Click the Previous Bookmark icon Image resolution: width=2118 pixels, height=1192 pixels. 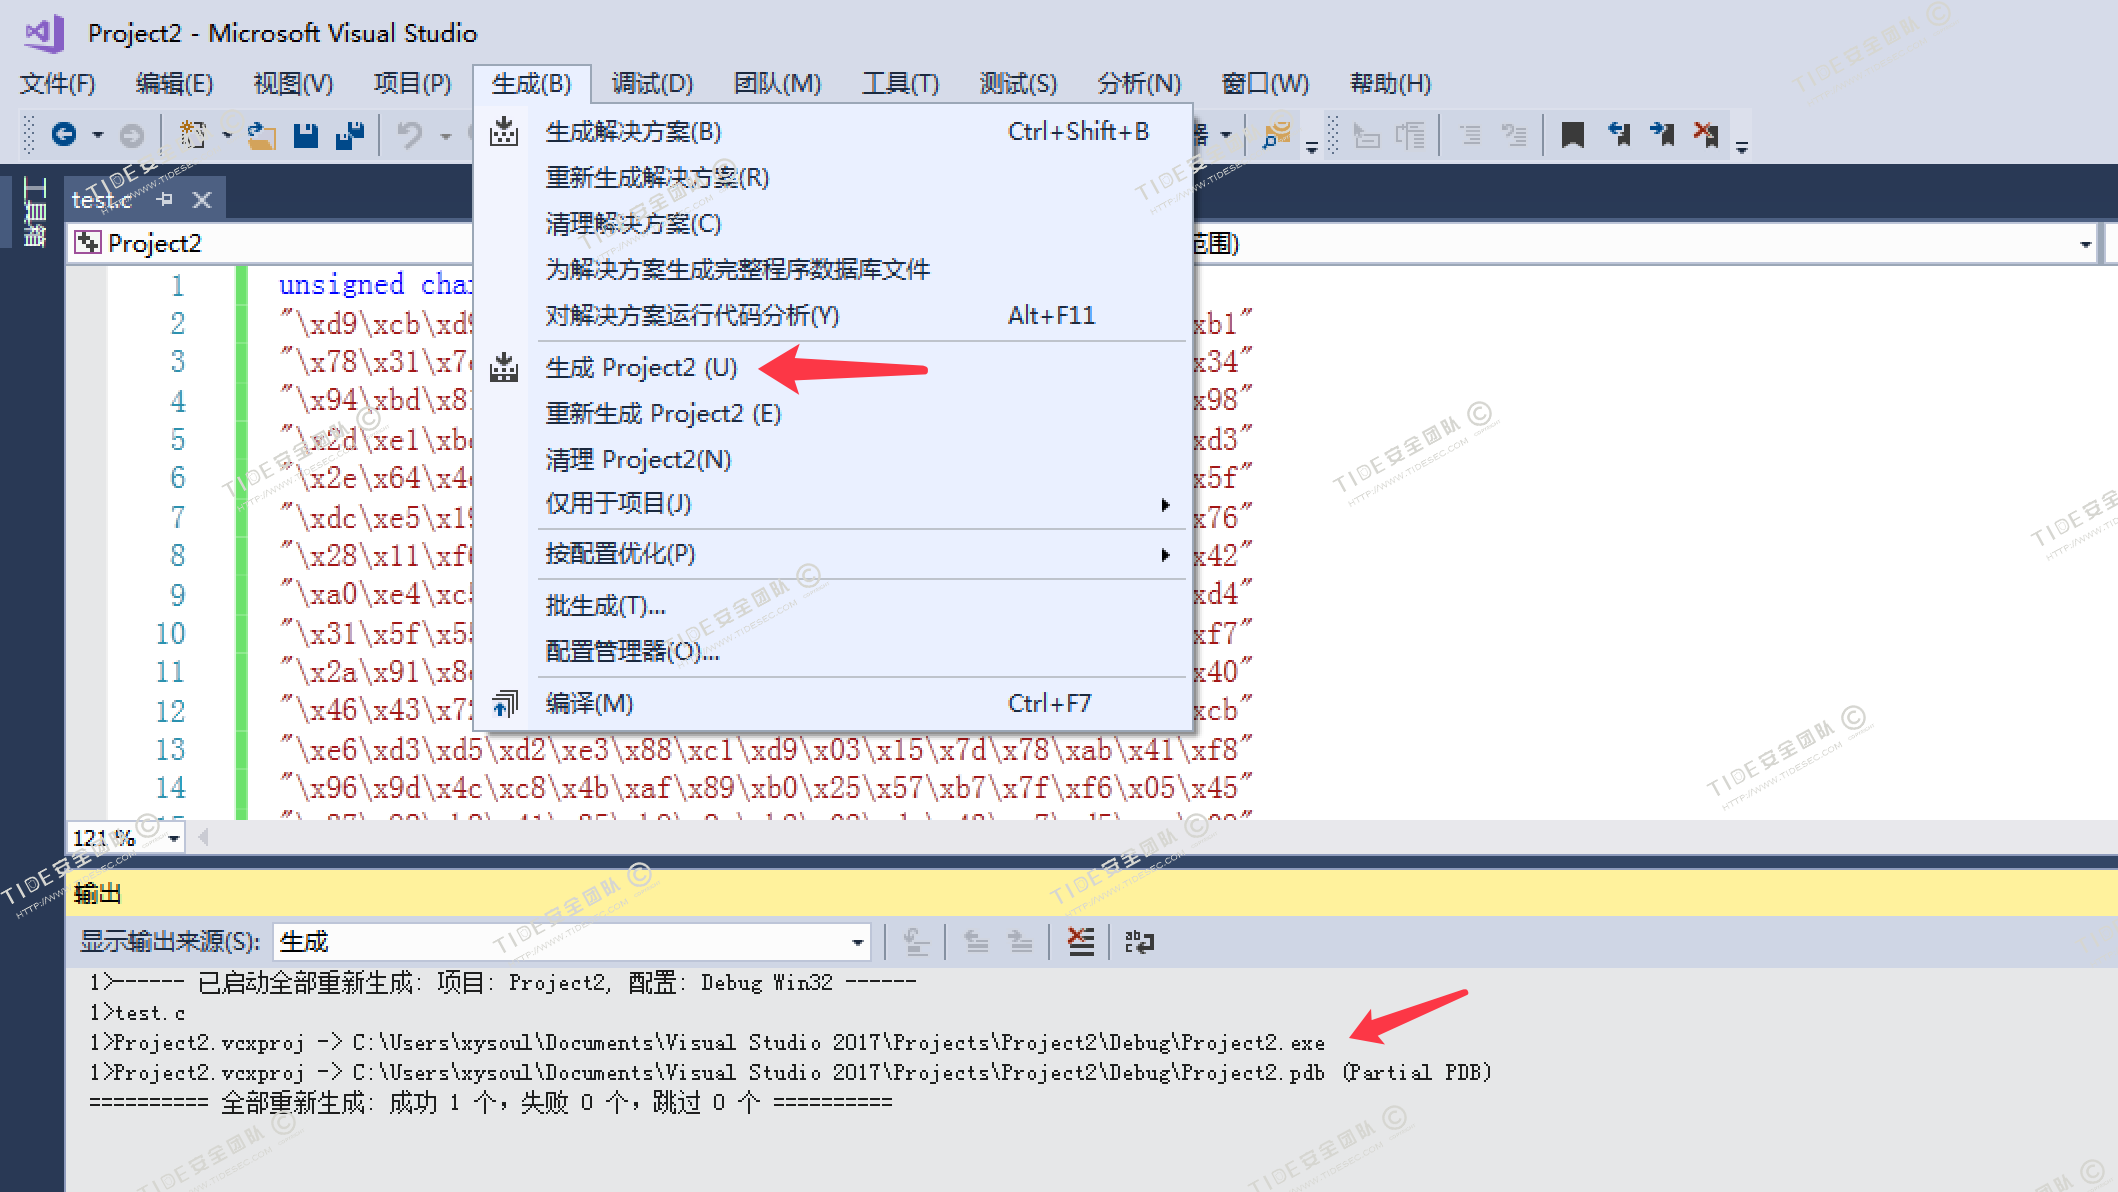[x=1618, y=134]
